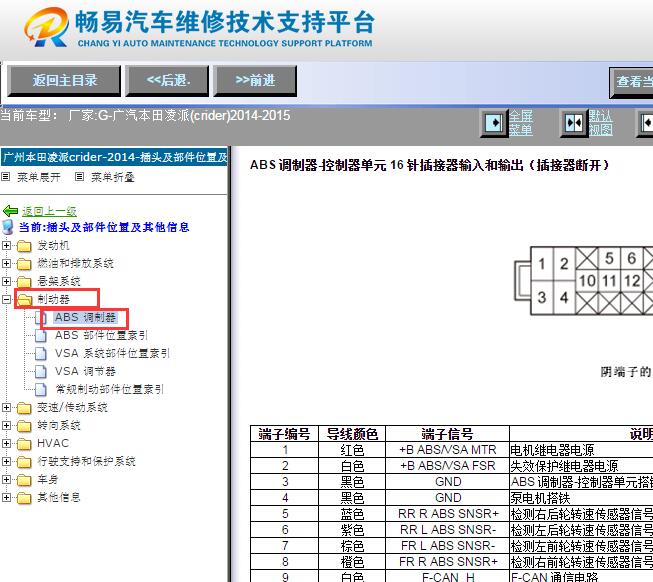The height and width of the screenshot is (582, 653).
Task: Click the FR R ABS SNSR+ cell
Action: 448,562
